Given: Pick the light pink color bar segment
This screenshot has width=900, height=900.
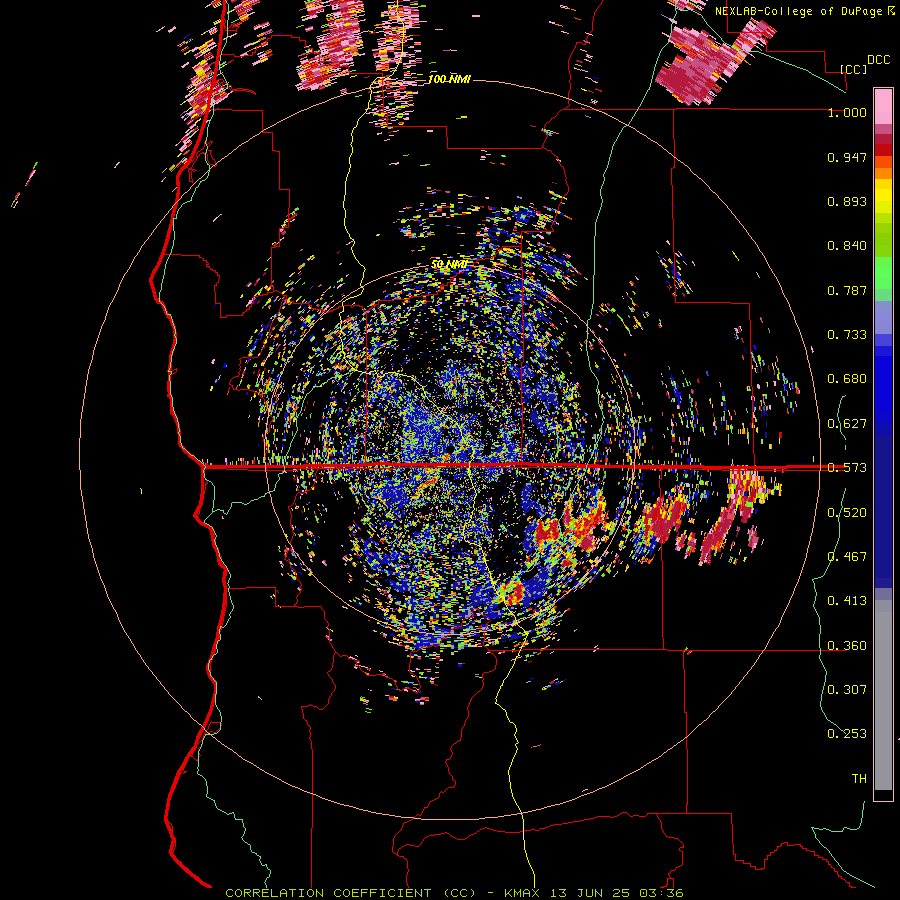Looking at the screenshot, I should (883, 107).
